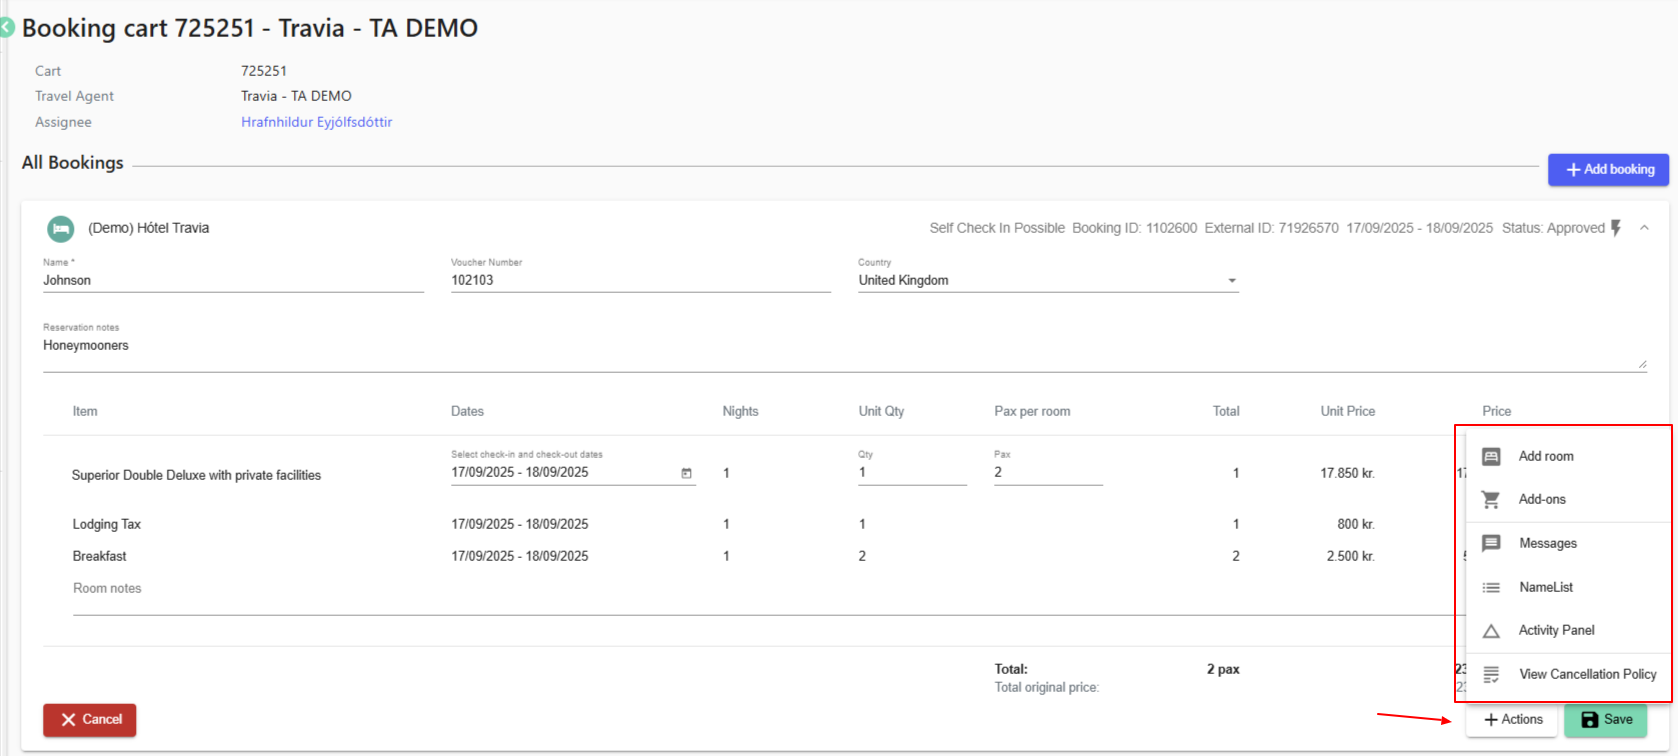Click the NameList list icon
This screenshot has height=756, width=1678.
point(1491,587)
